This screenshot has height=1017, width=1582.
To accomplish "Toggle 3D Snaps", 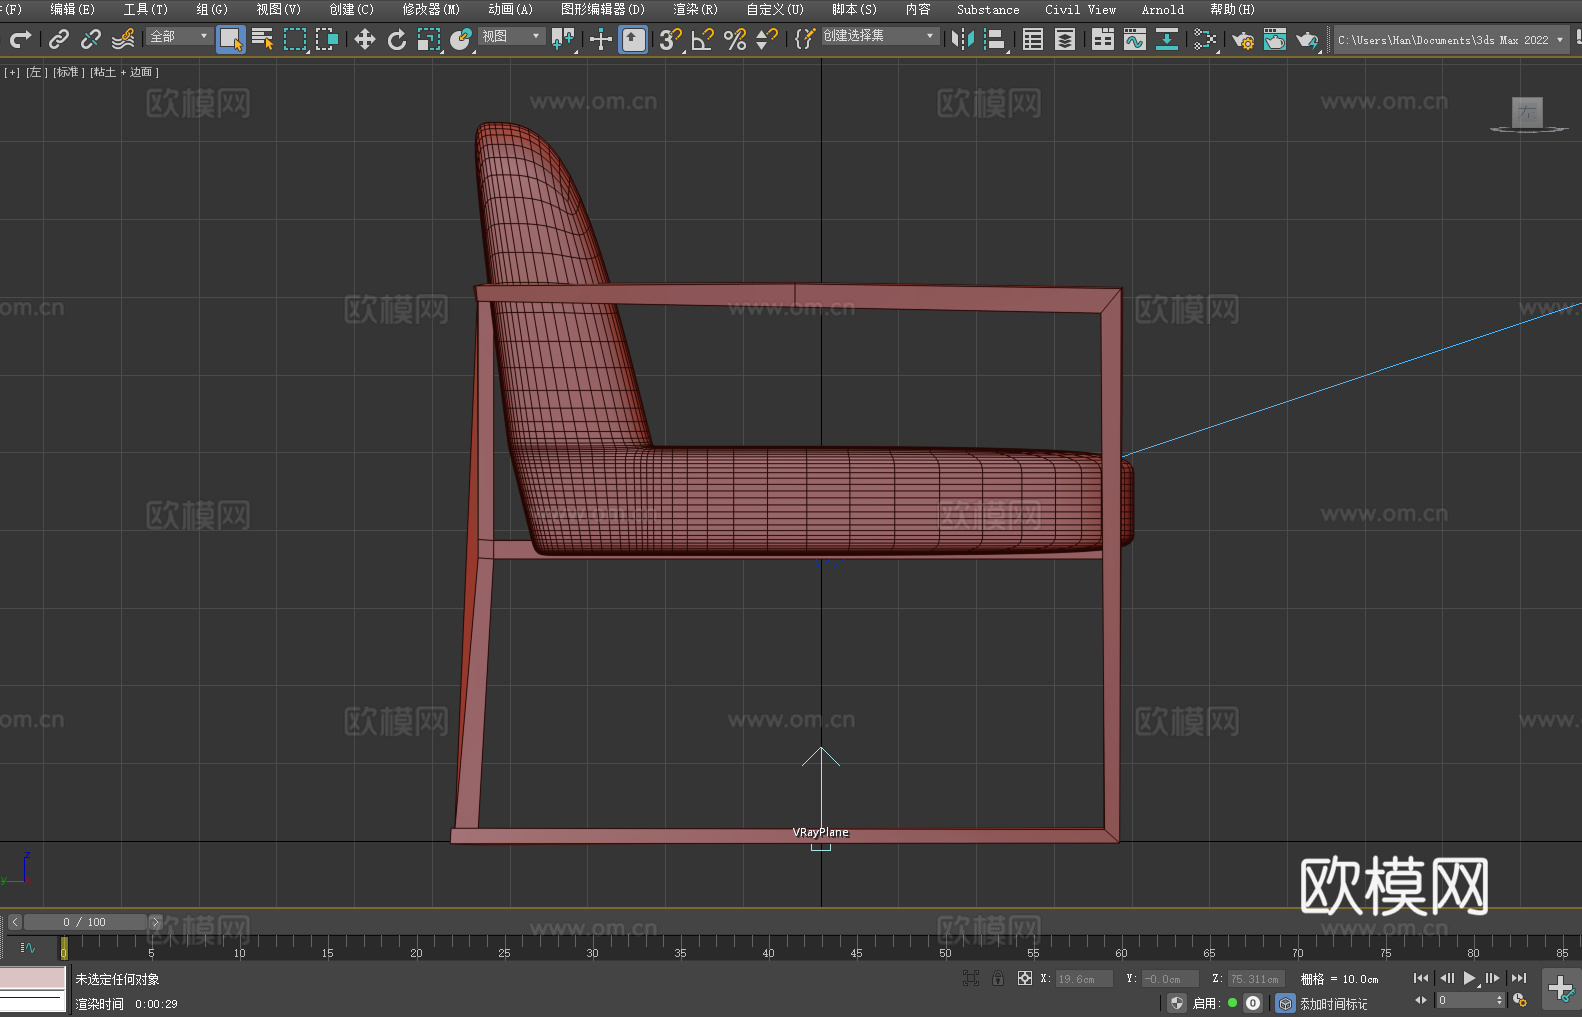I will click(x=671, y=39).
